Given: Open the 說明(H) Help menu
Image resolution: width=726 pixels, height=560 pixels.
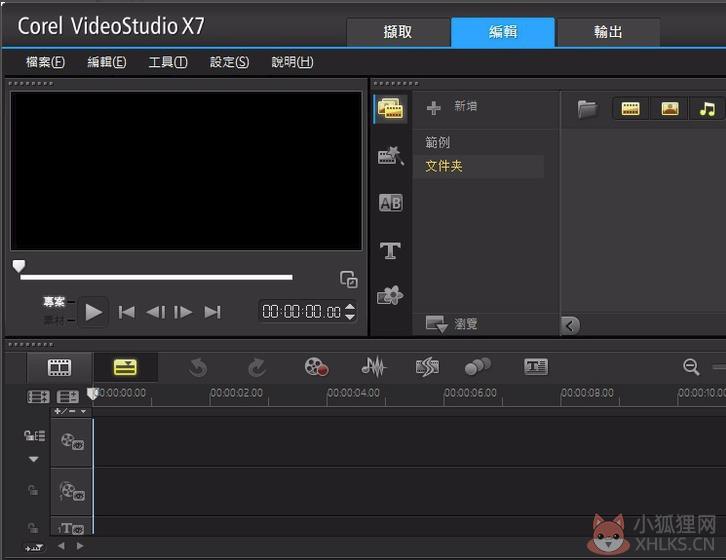Looking at the screenshot, I should (292, 62).
